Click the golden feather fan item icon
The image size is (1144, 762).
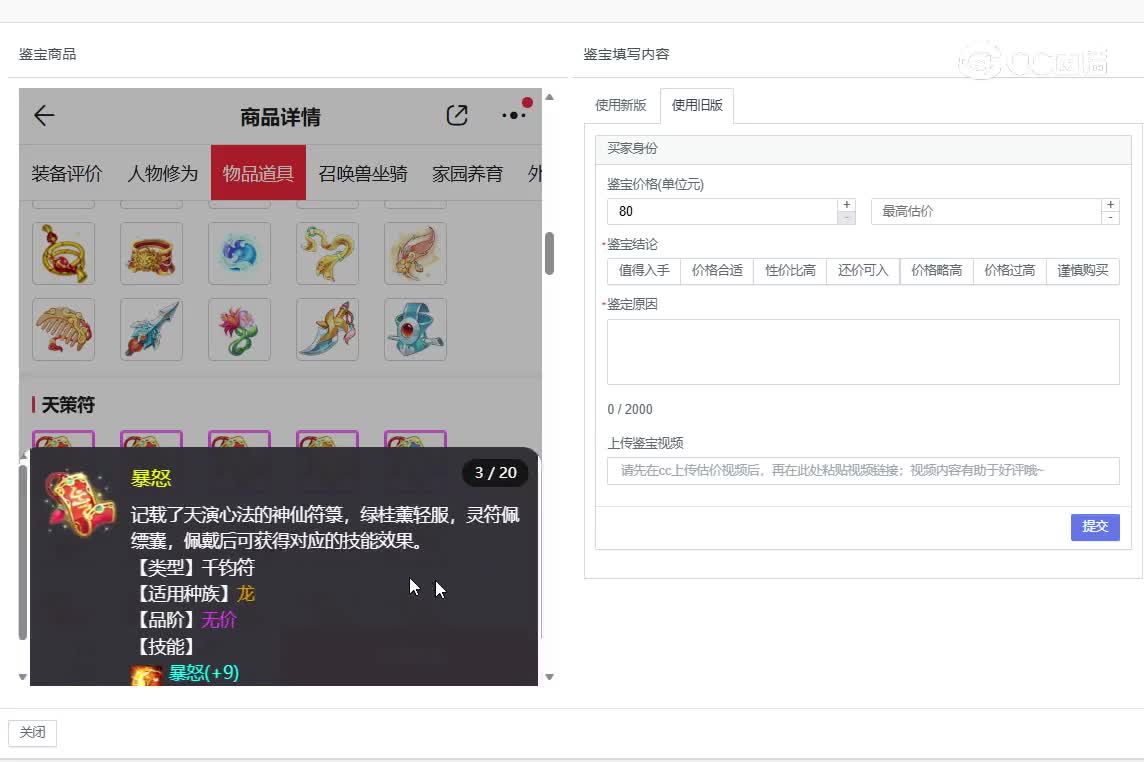click(x=63, y=330)
